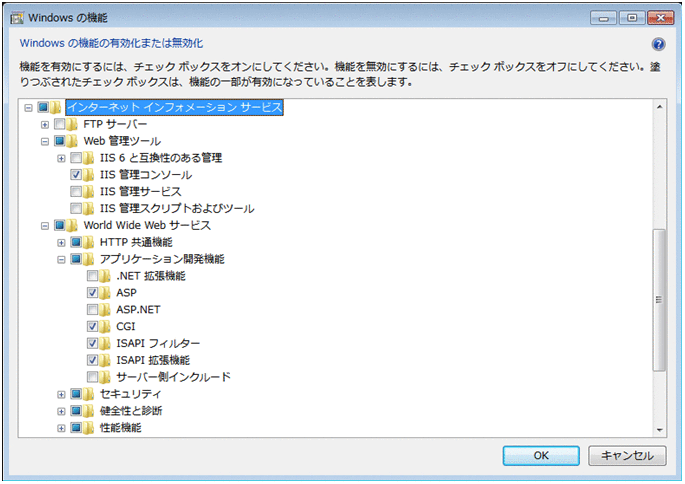Image resolution: width=685 pixels, height=484 pixels.
Task: Click the Web 管理ツール folder icon
Action: pyautogui.click(x=74, y=141)
